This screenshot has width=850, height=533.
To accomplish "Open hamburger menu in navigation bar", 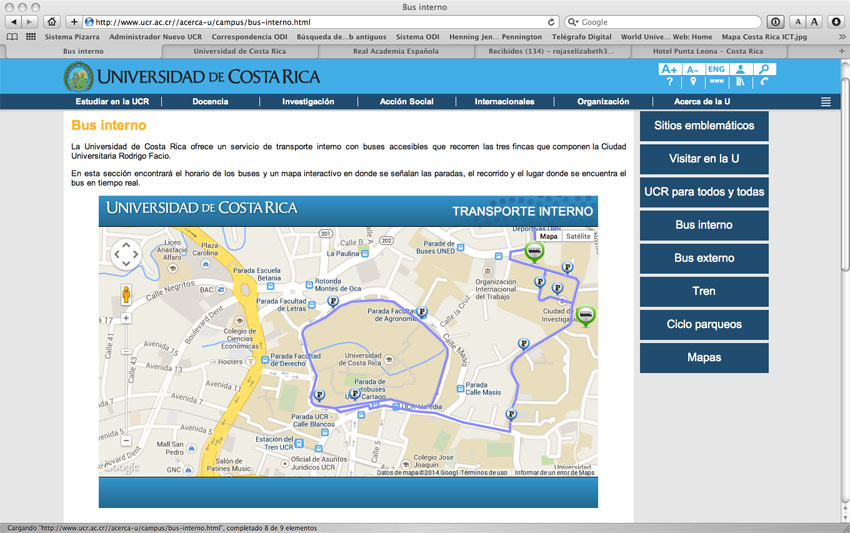I will (x=826, y=101).
